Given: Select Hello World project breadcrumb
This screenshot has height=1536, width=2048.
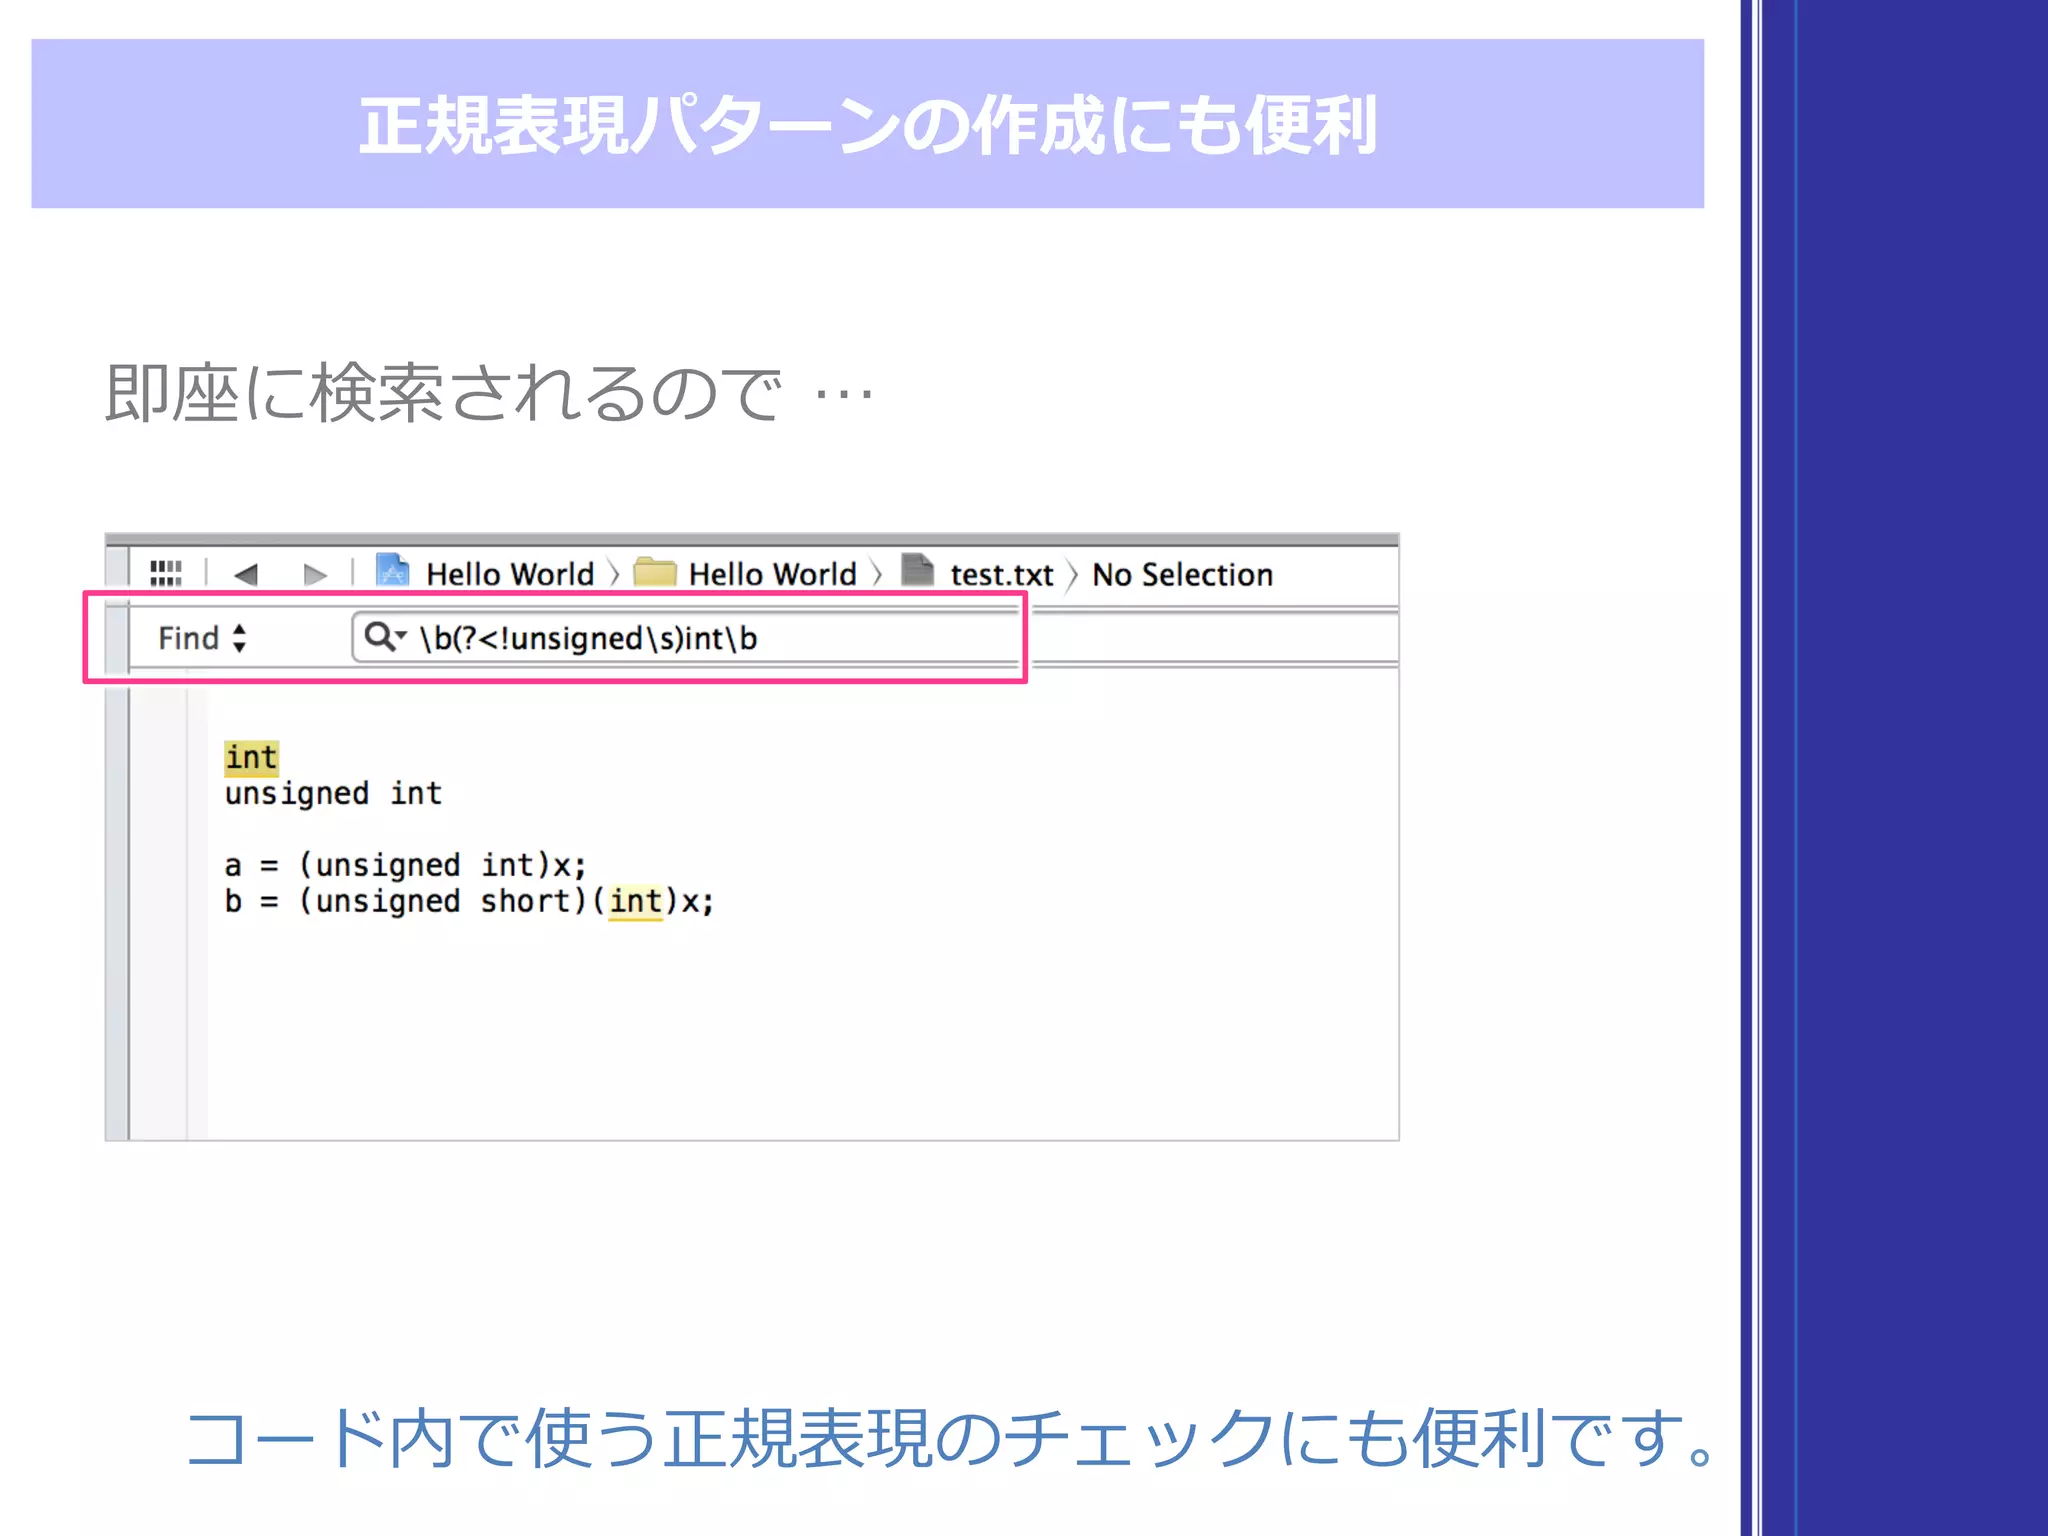Looking at the screenshot, I should pyautogui.click(x=510, y=574).
